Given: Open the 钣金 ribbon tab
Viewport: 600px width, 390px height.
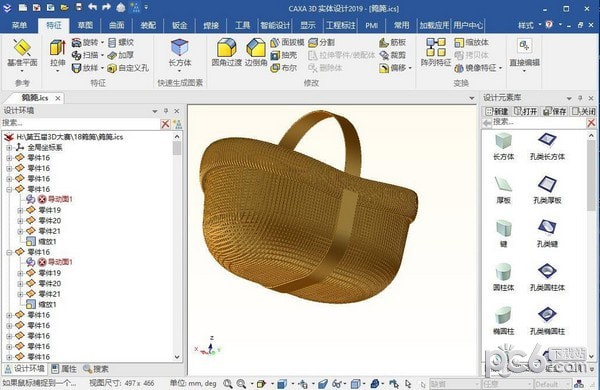Looking at the screenshot, I should click(179, 25).
